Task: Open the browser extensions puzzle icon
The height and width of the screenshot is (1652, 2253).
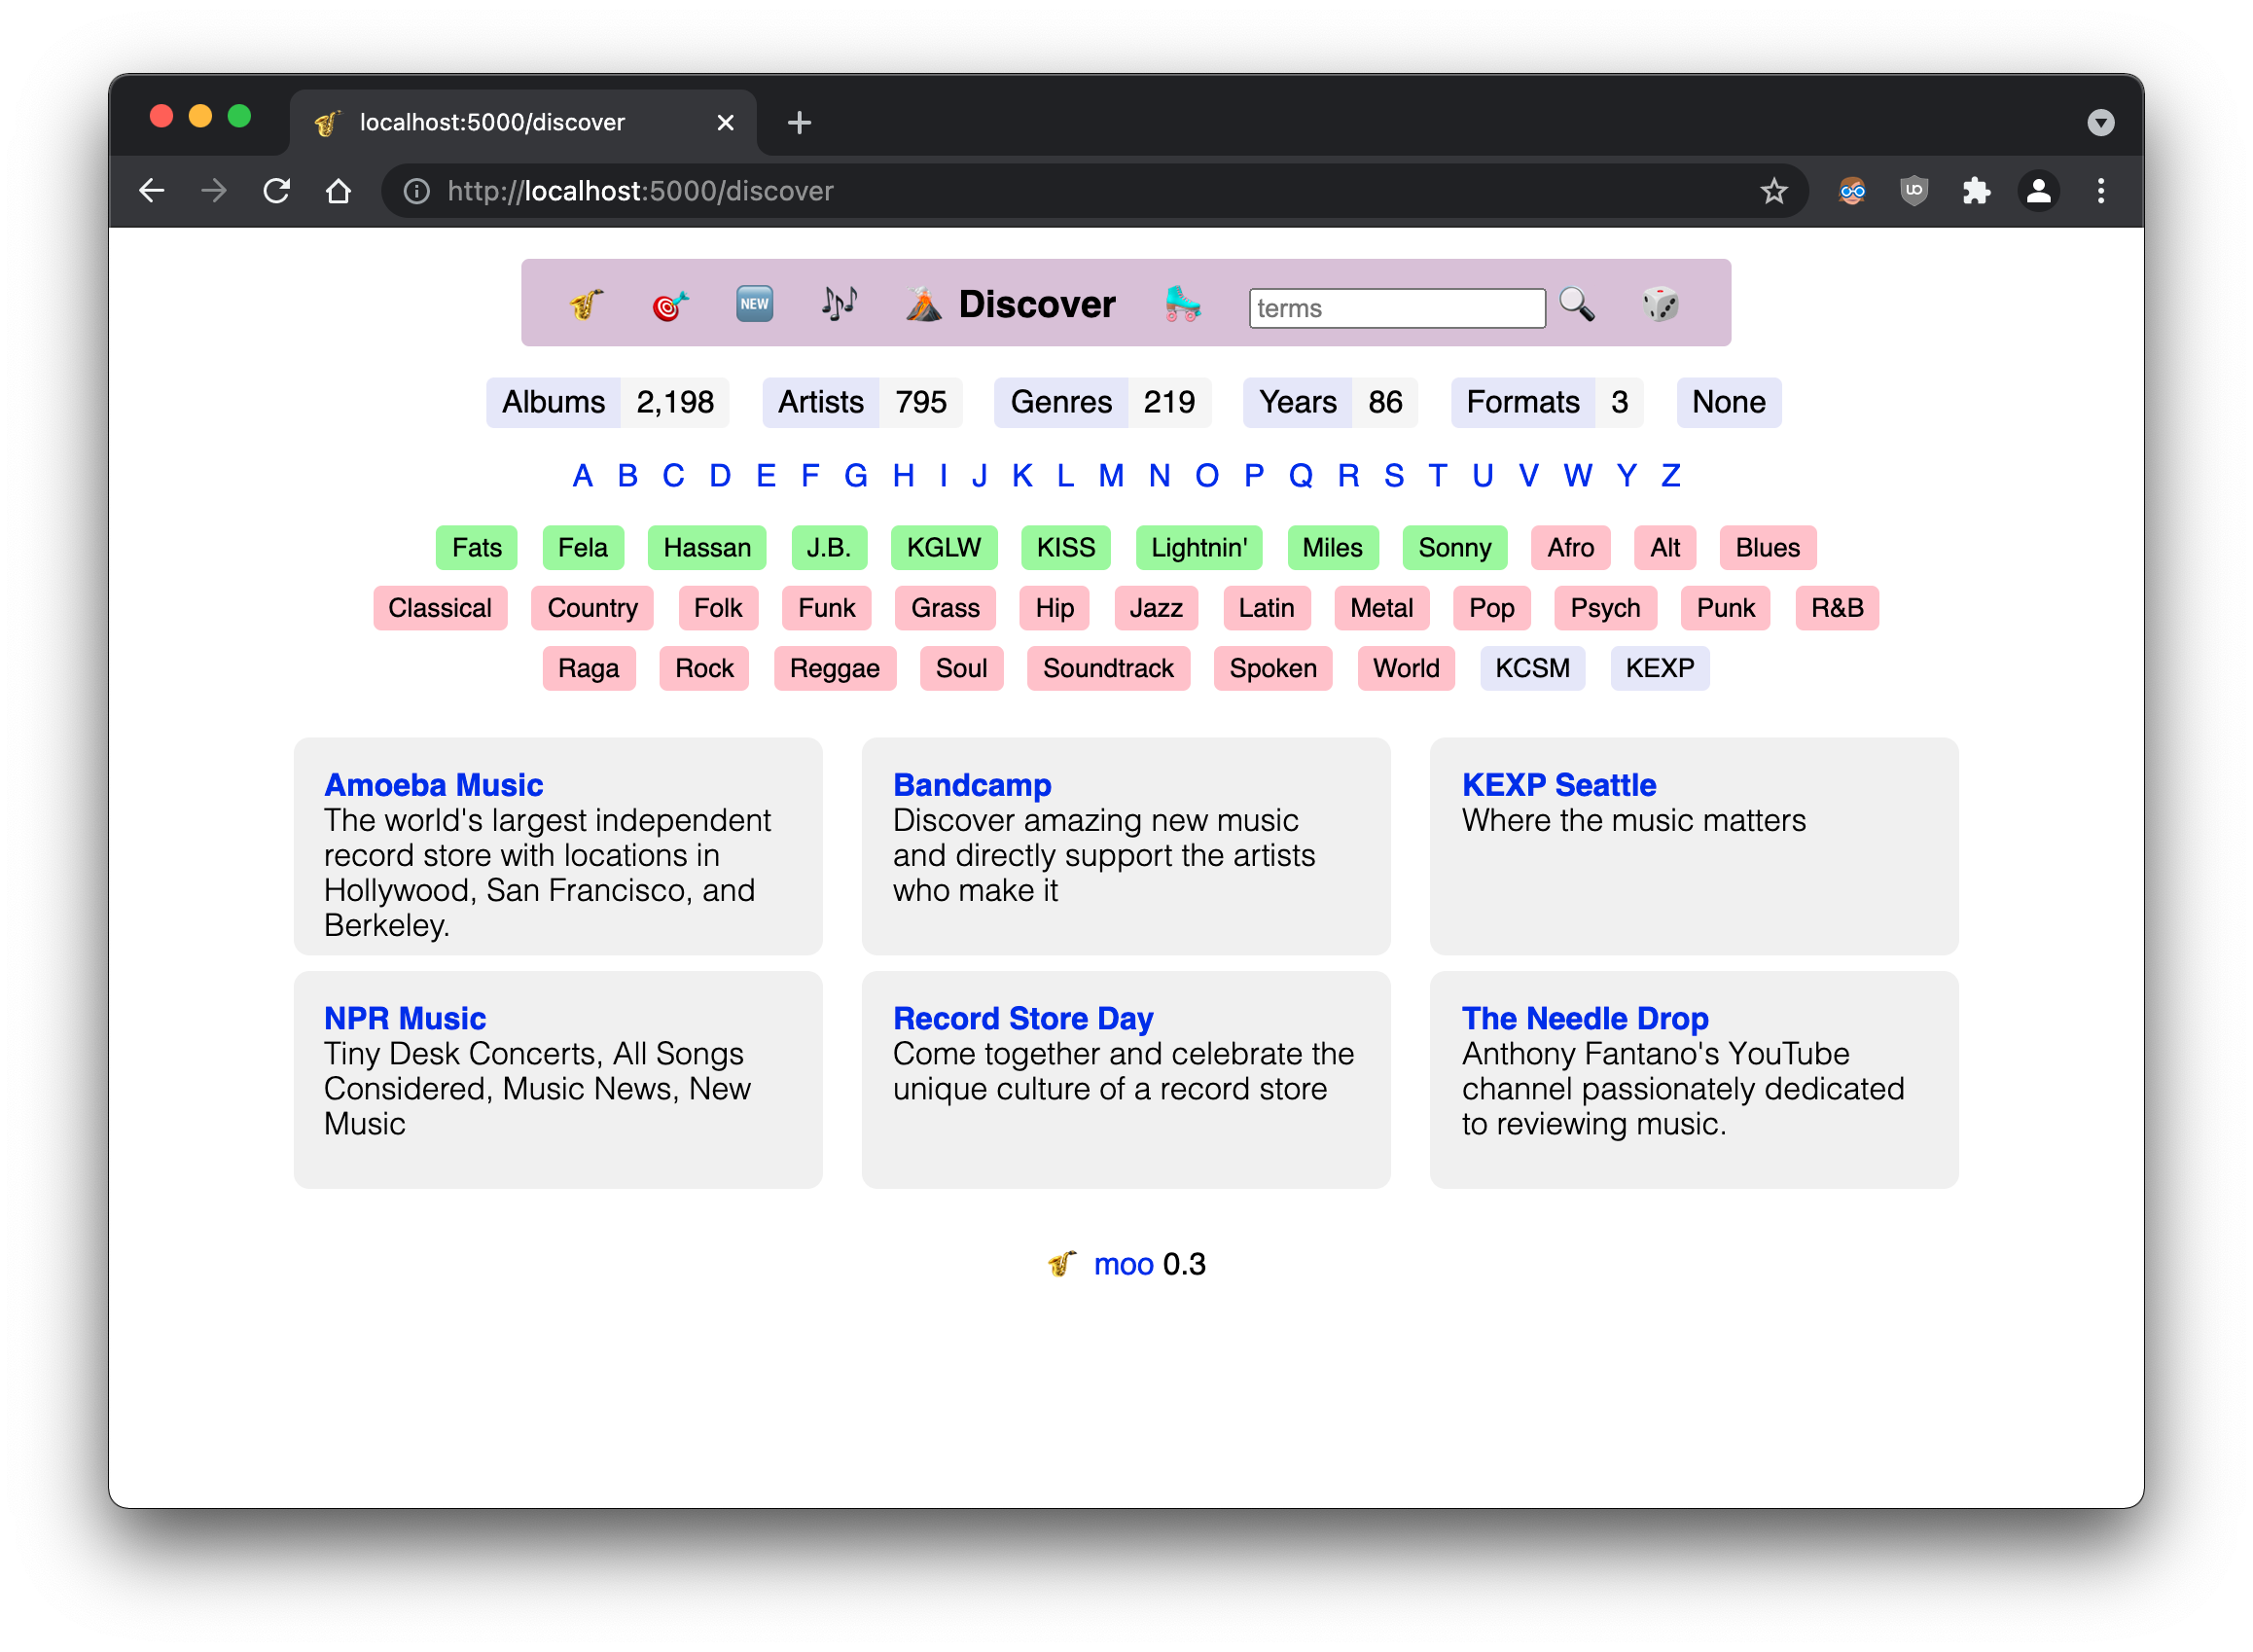Action: tap(1976, 191)
